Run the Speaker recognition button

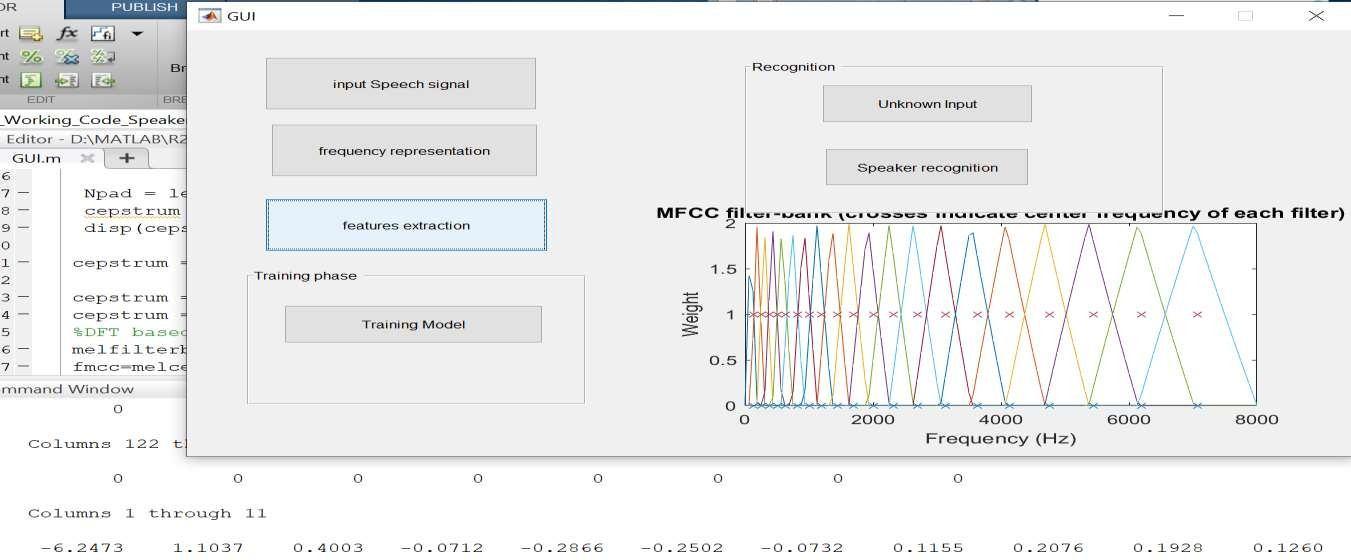[x=927, y=167]
